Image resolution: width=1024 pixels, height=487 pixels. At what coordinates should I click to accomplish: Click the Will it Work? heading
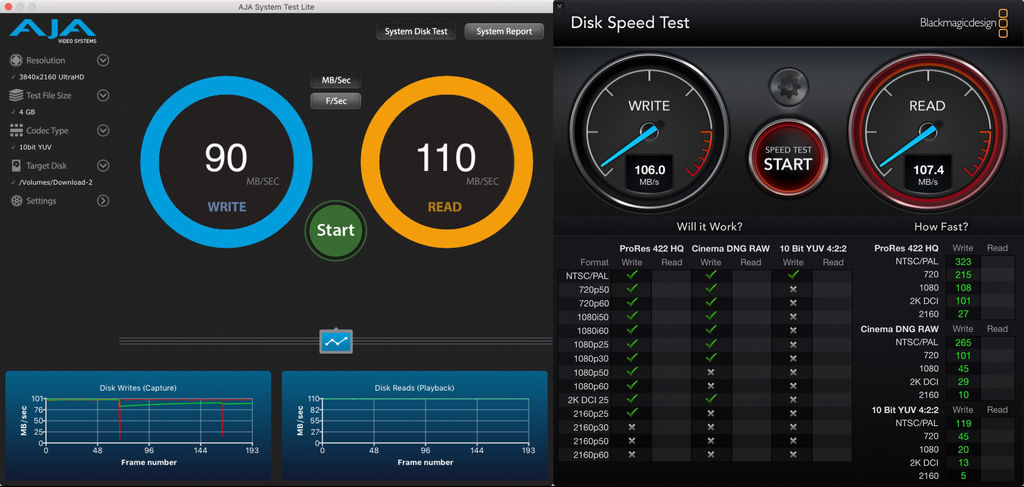click(710, 227)
